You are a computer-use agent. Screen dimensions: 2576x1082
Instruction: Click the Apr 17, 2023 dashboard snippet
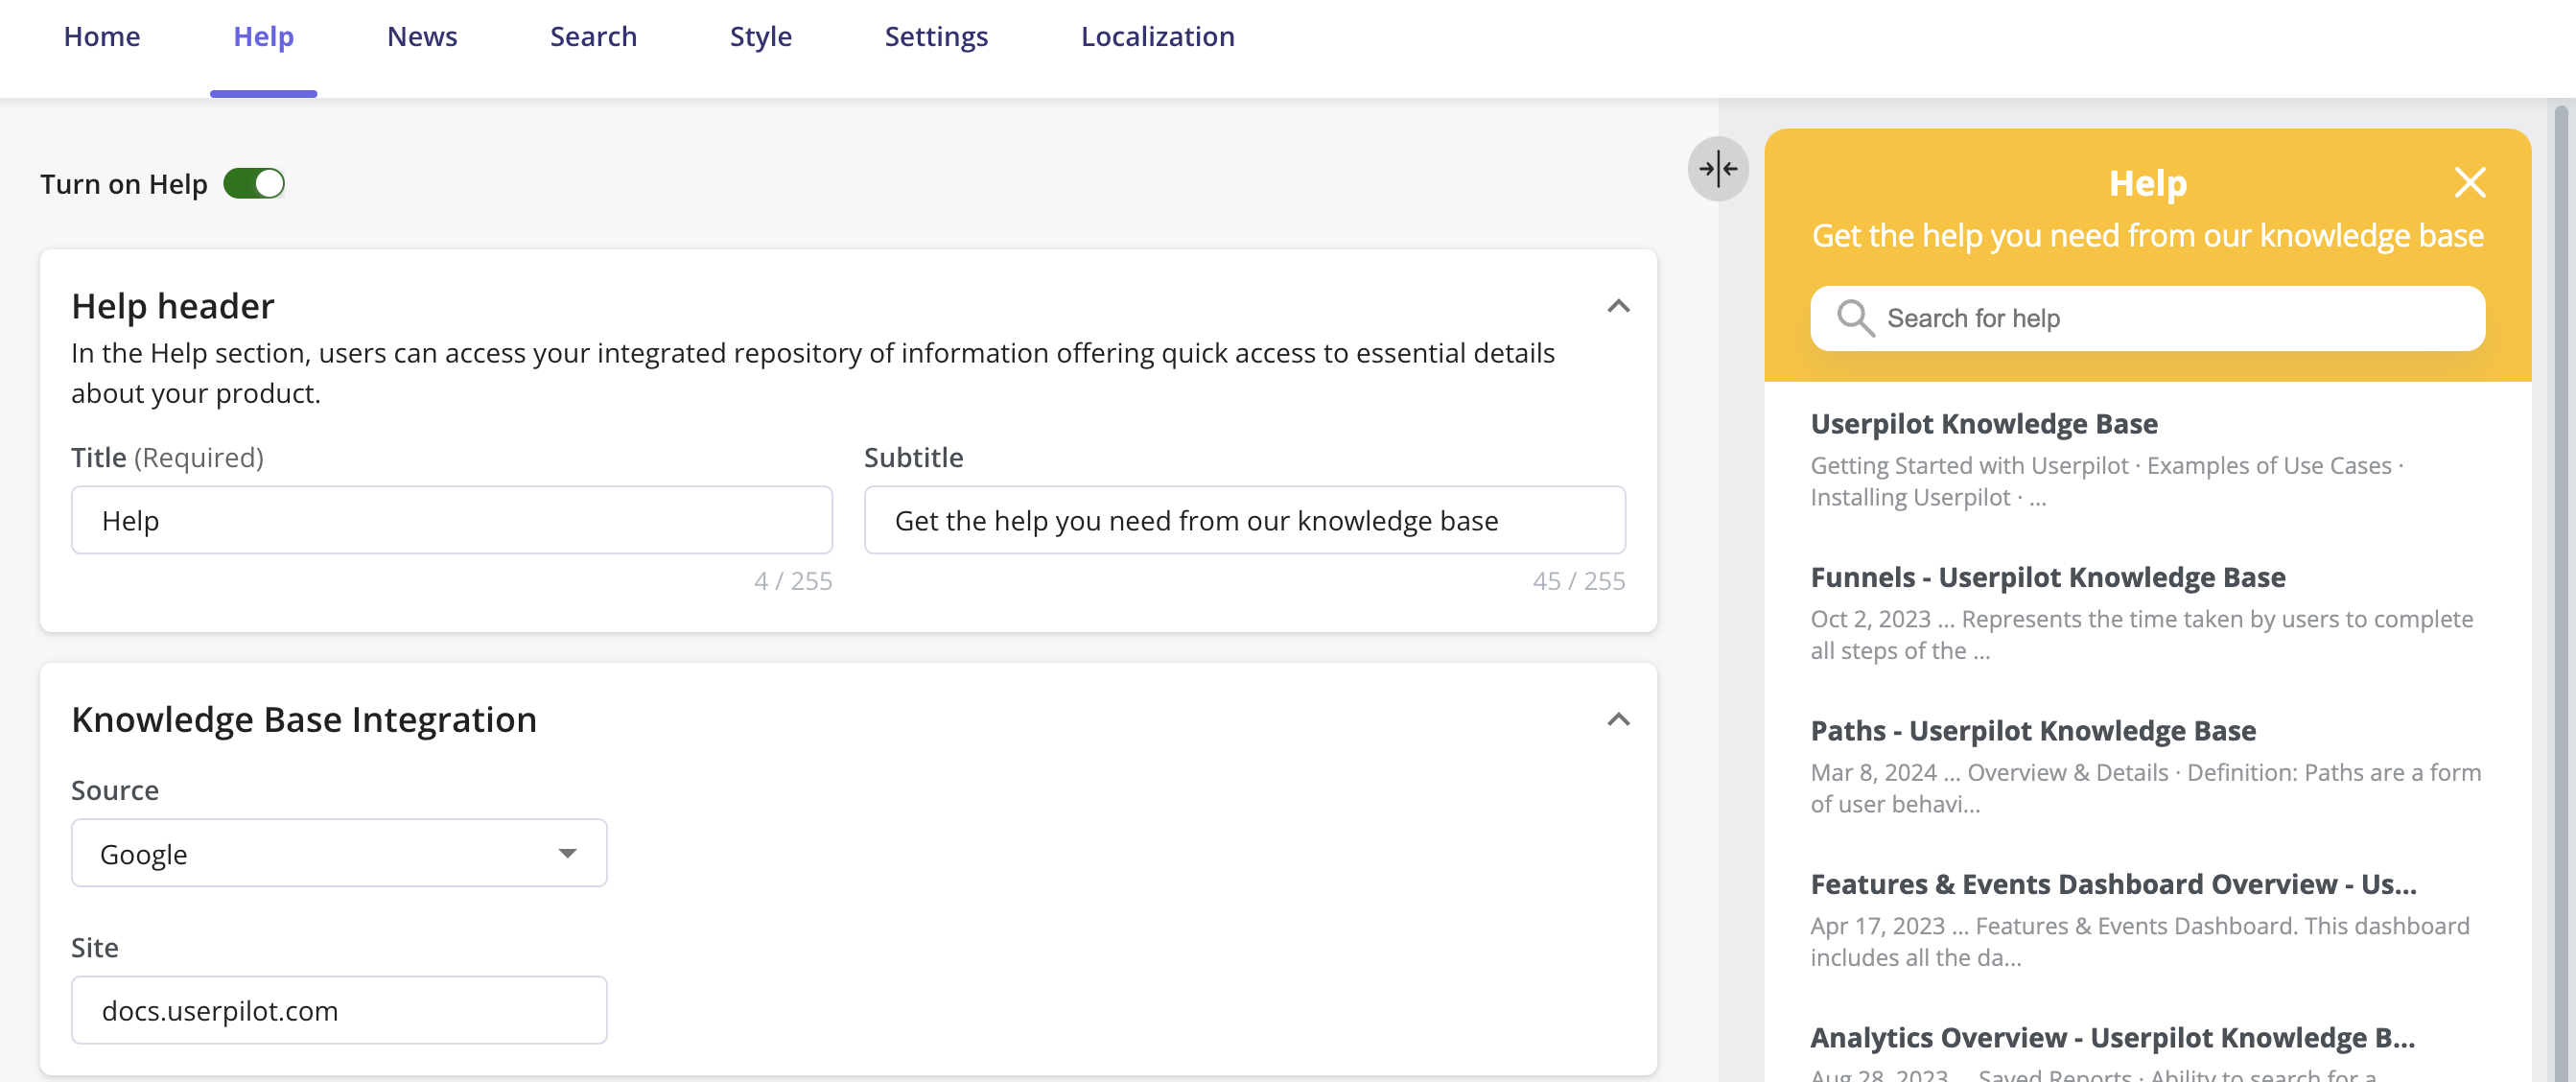point(2140,942)
